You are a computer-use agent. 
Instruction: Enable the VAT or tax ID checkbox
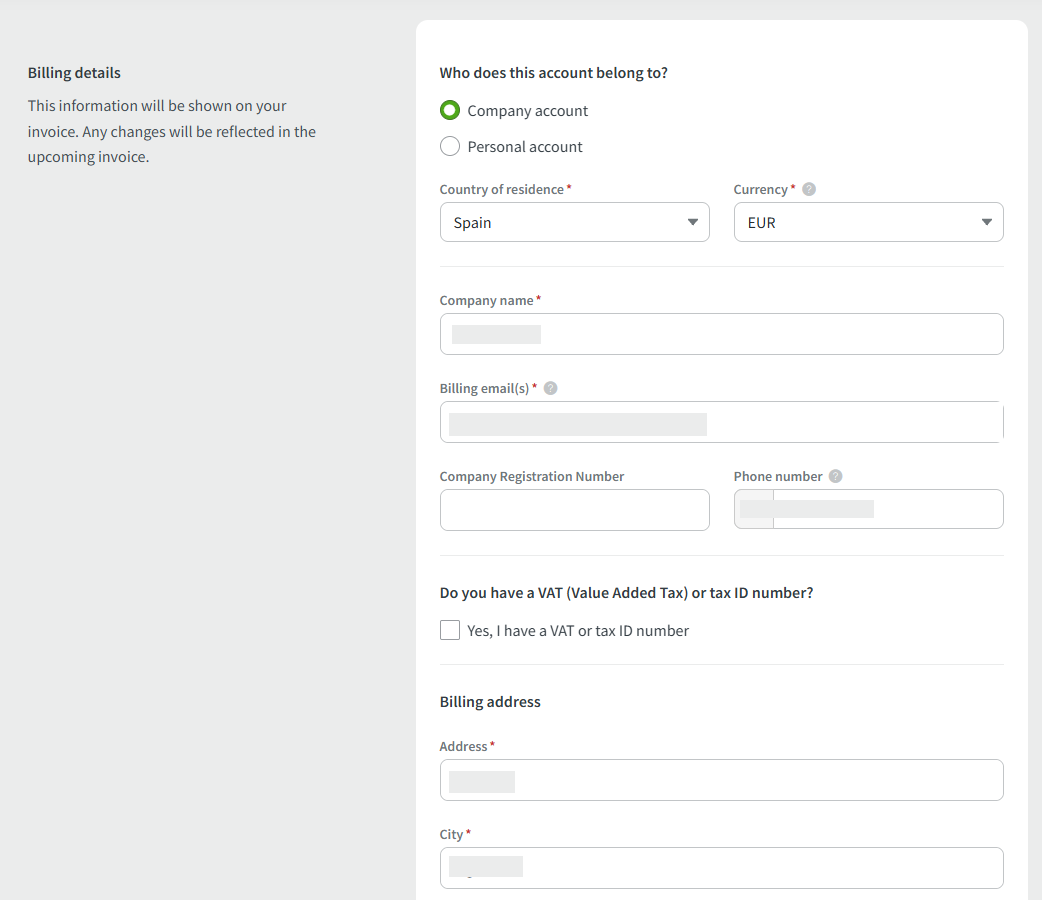tap(450, 631)
